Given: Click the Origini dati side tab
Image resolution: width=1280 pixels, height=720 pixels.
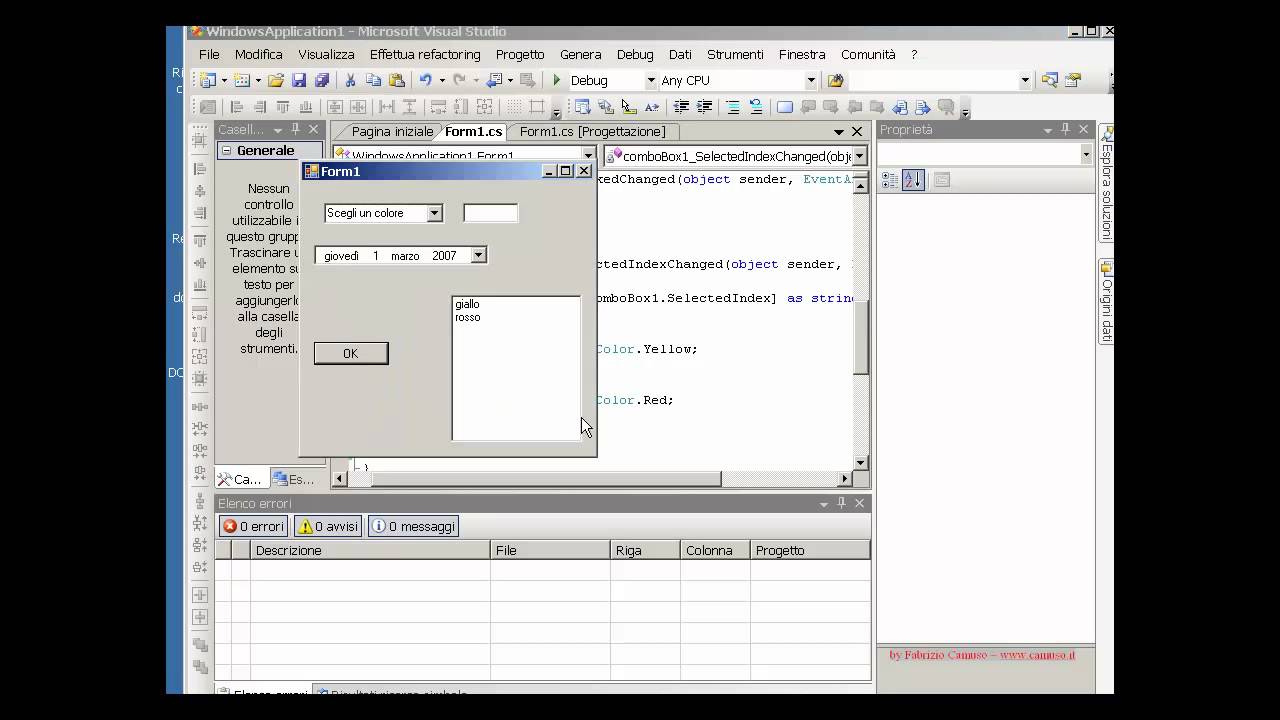Looking at the screenshot, I should (1106, 302).
